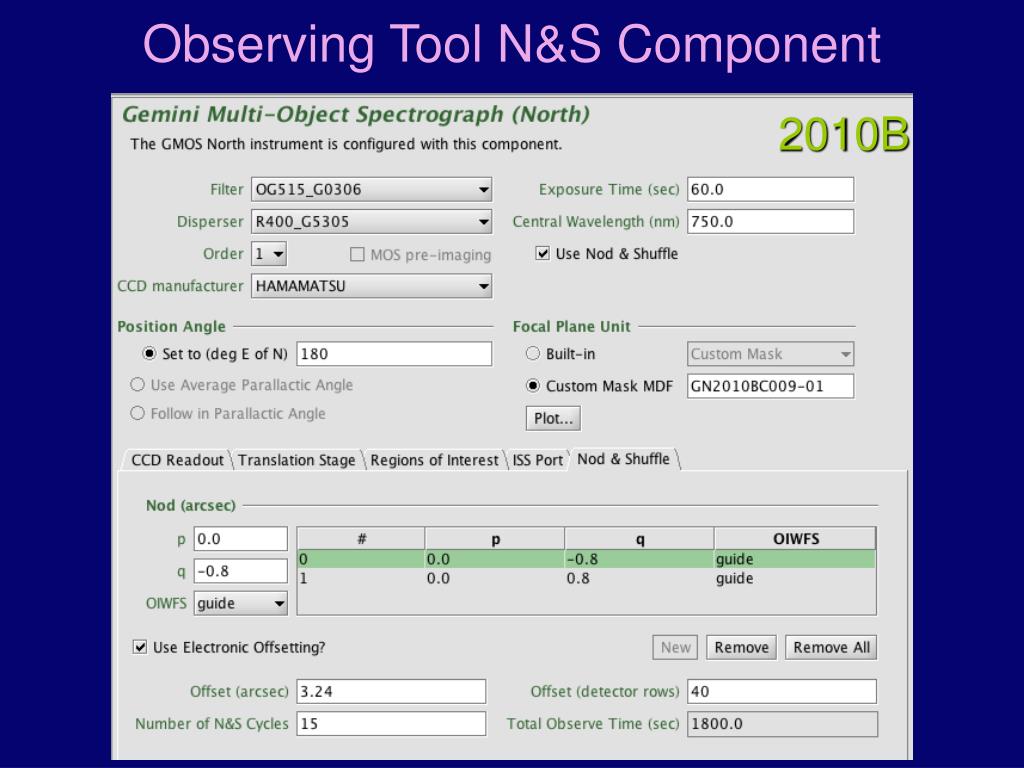Click the New nod button
The width and height of the screenshot is (1024, 768).
(x=675, y=647)
